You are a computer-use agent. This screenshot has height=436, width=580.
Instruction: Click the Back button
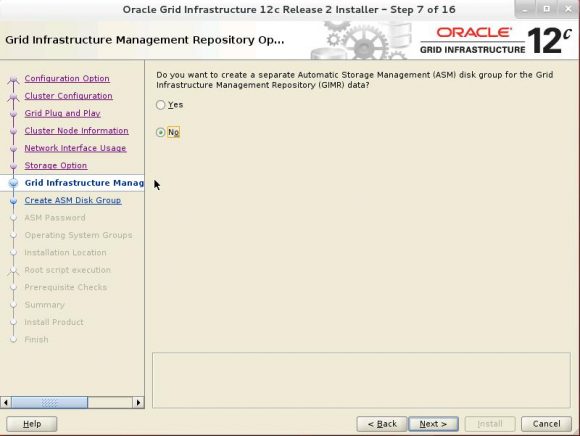click(382, 424)
